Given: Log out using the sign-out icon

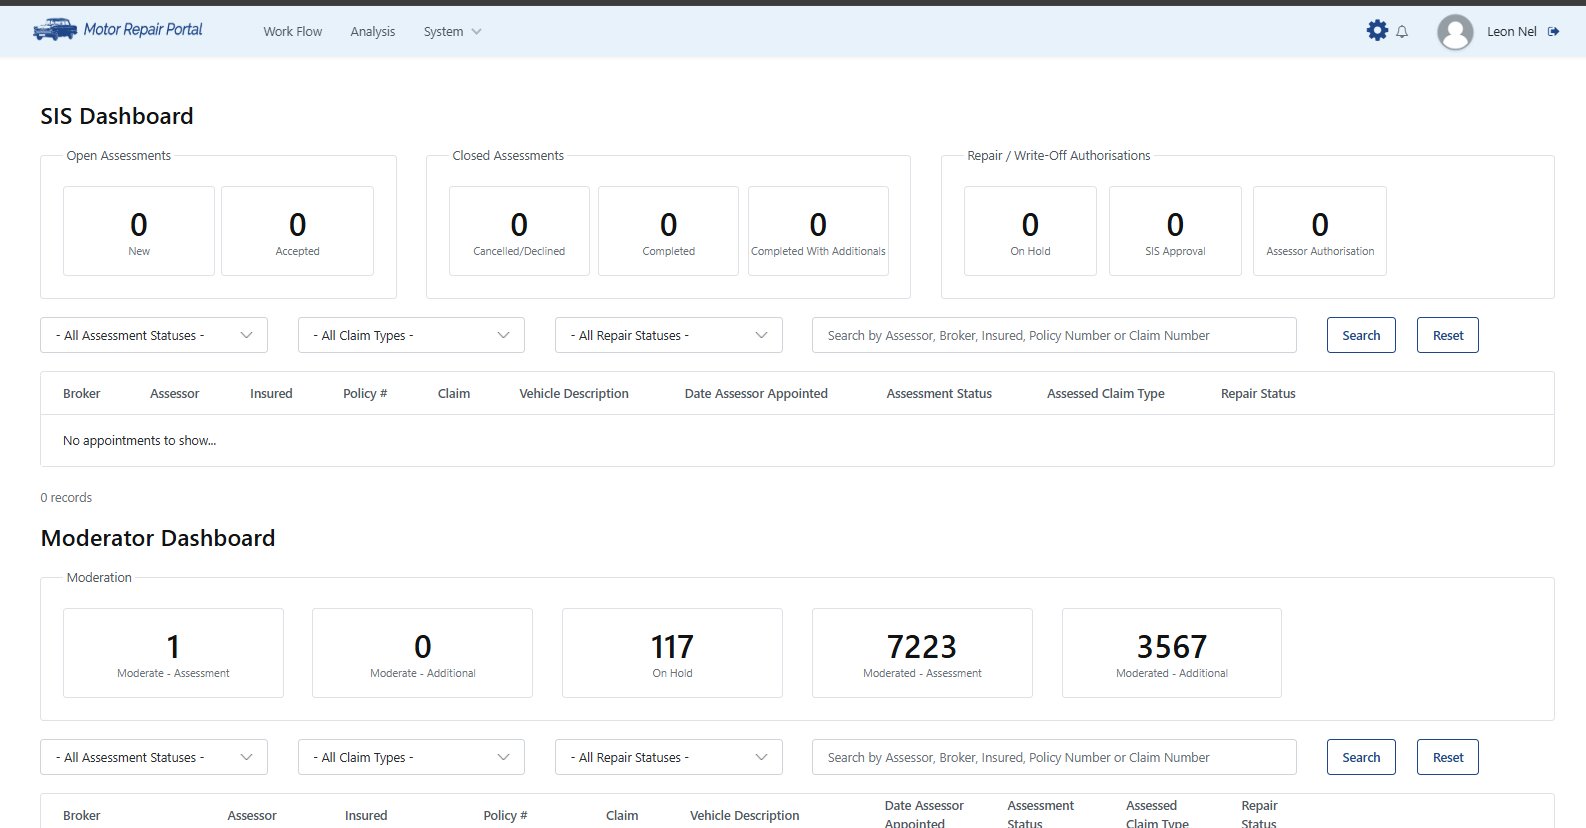Looking at the screenshot, I should click(x=1553, y=32).
